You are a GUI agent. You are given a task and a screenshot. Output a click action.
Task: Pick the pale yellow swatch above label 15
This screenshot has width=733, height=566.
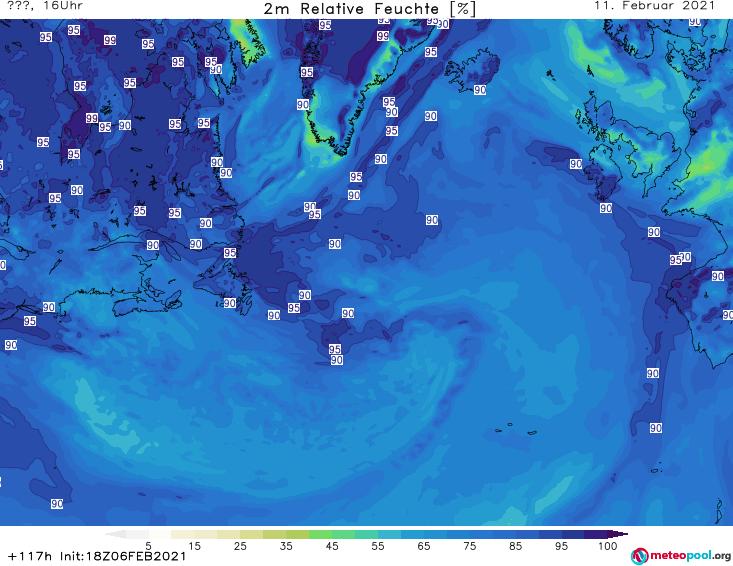[183, 534]
